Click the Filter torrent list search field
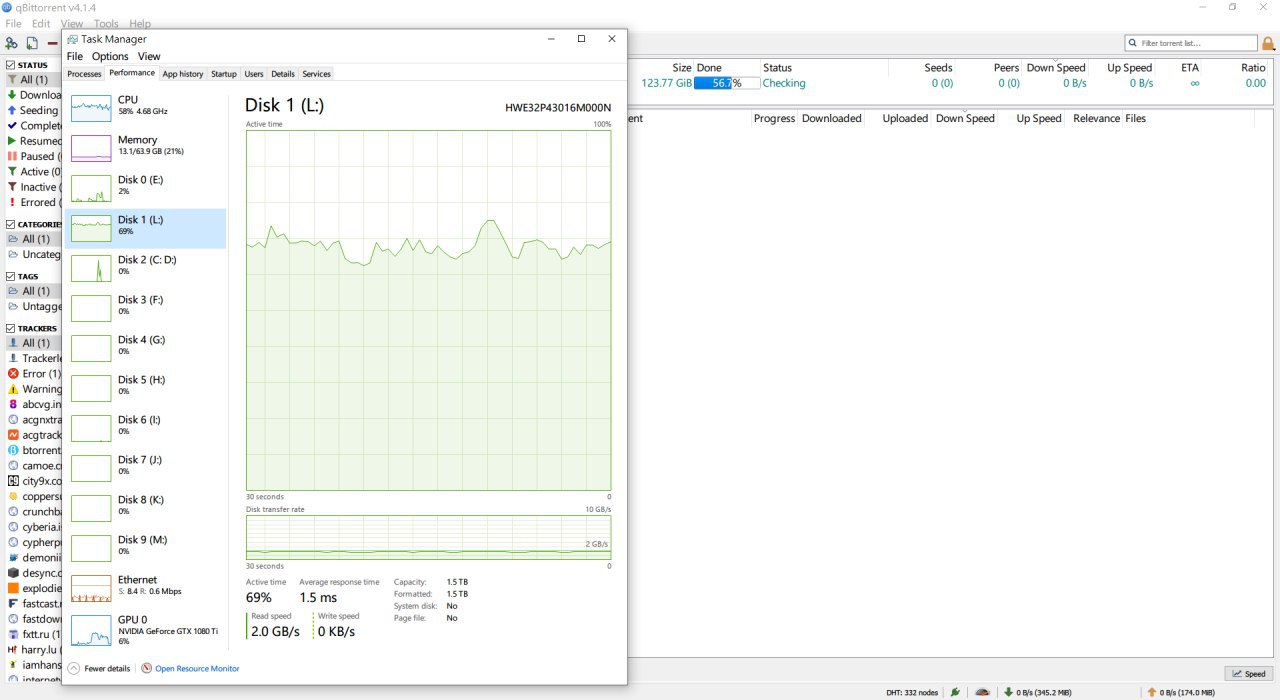Viewport: 1280px width, 700px height. click(1197, 43)
